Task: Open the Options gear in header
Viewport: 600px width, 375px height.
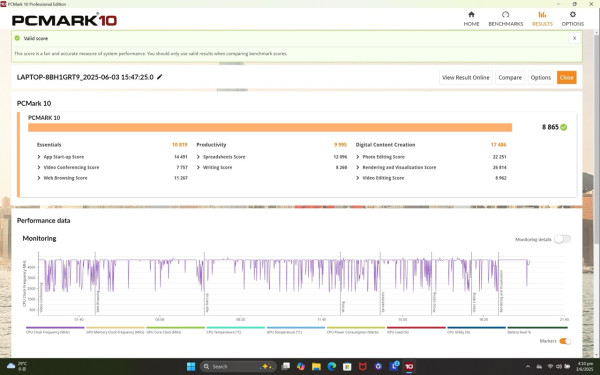Action: [x=572, y=15]
